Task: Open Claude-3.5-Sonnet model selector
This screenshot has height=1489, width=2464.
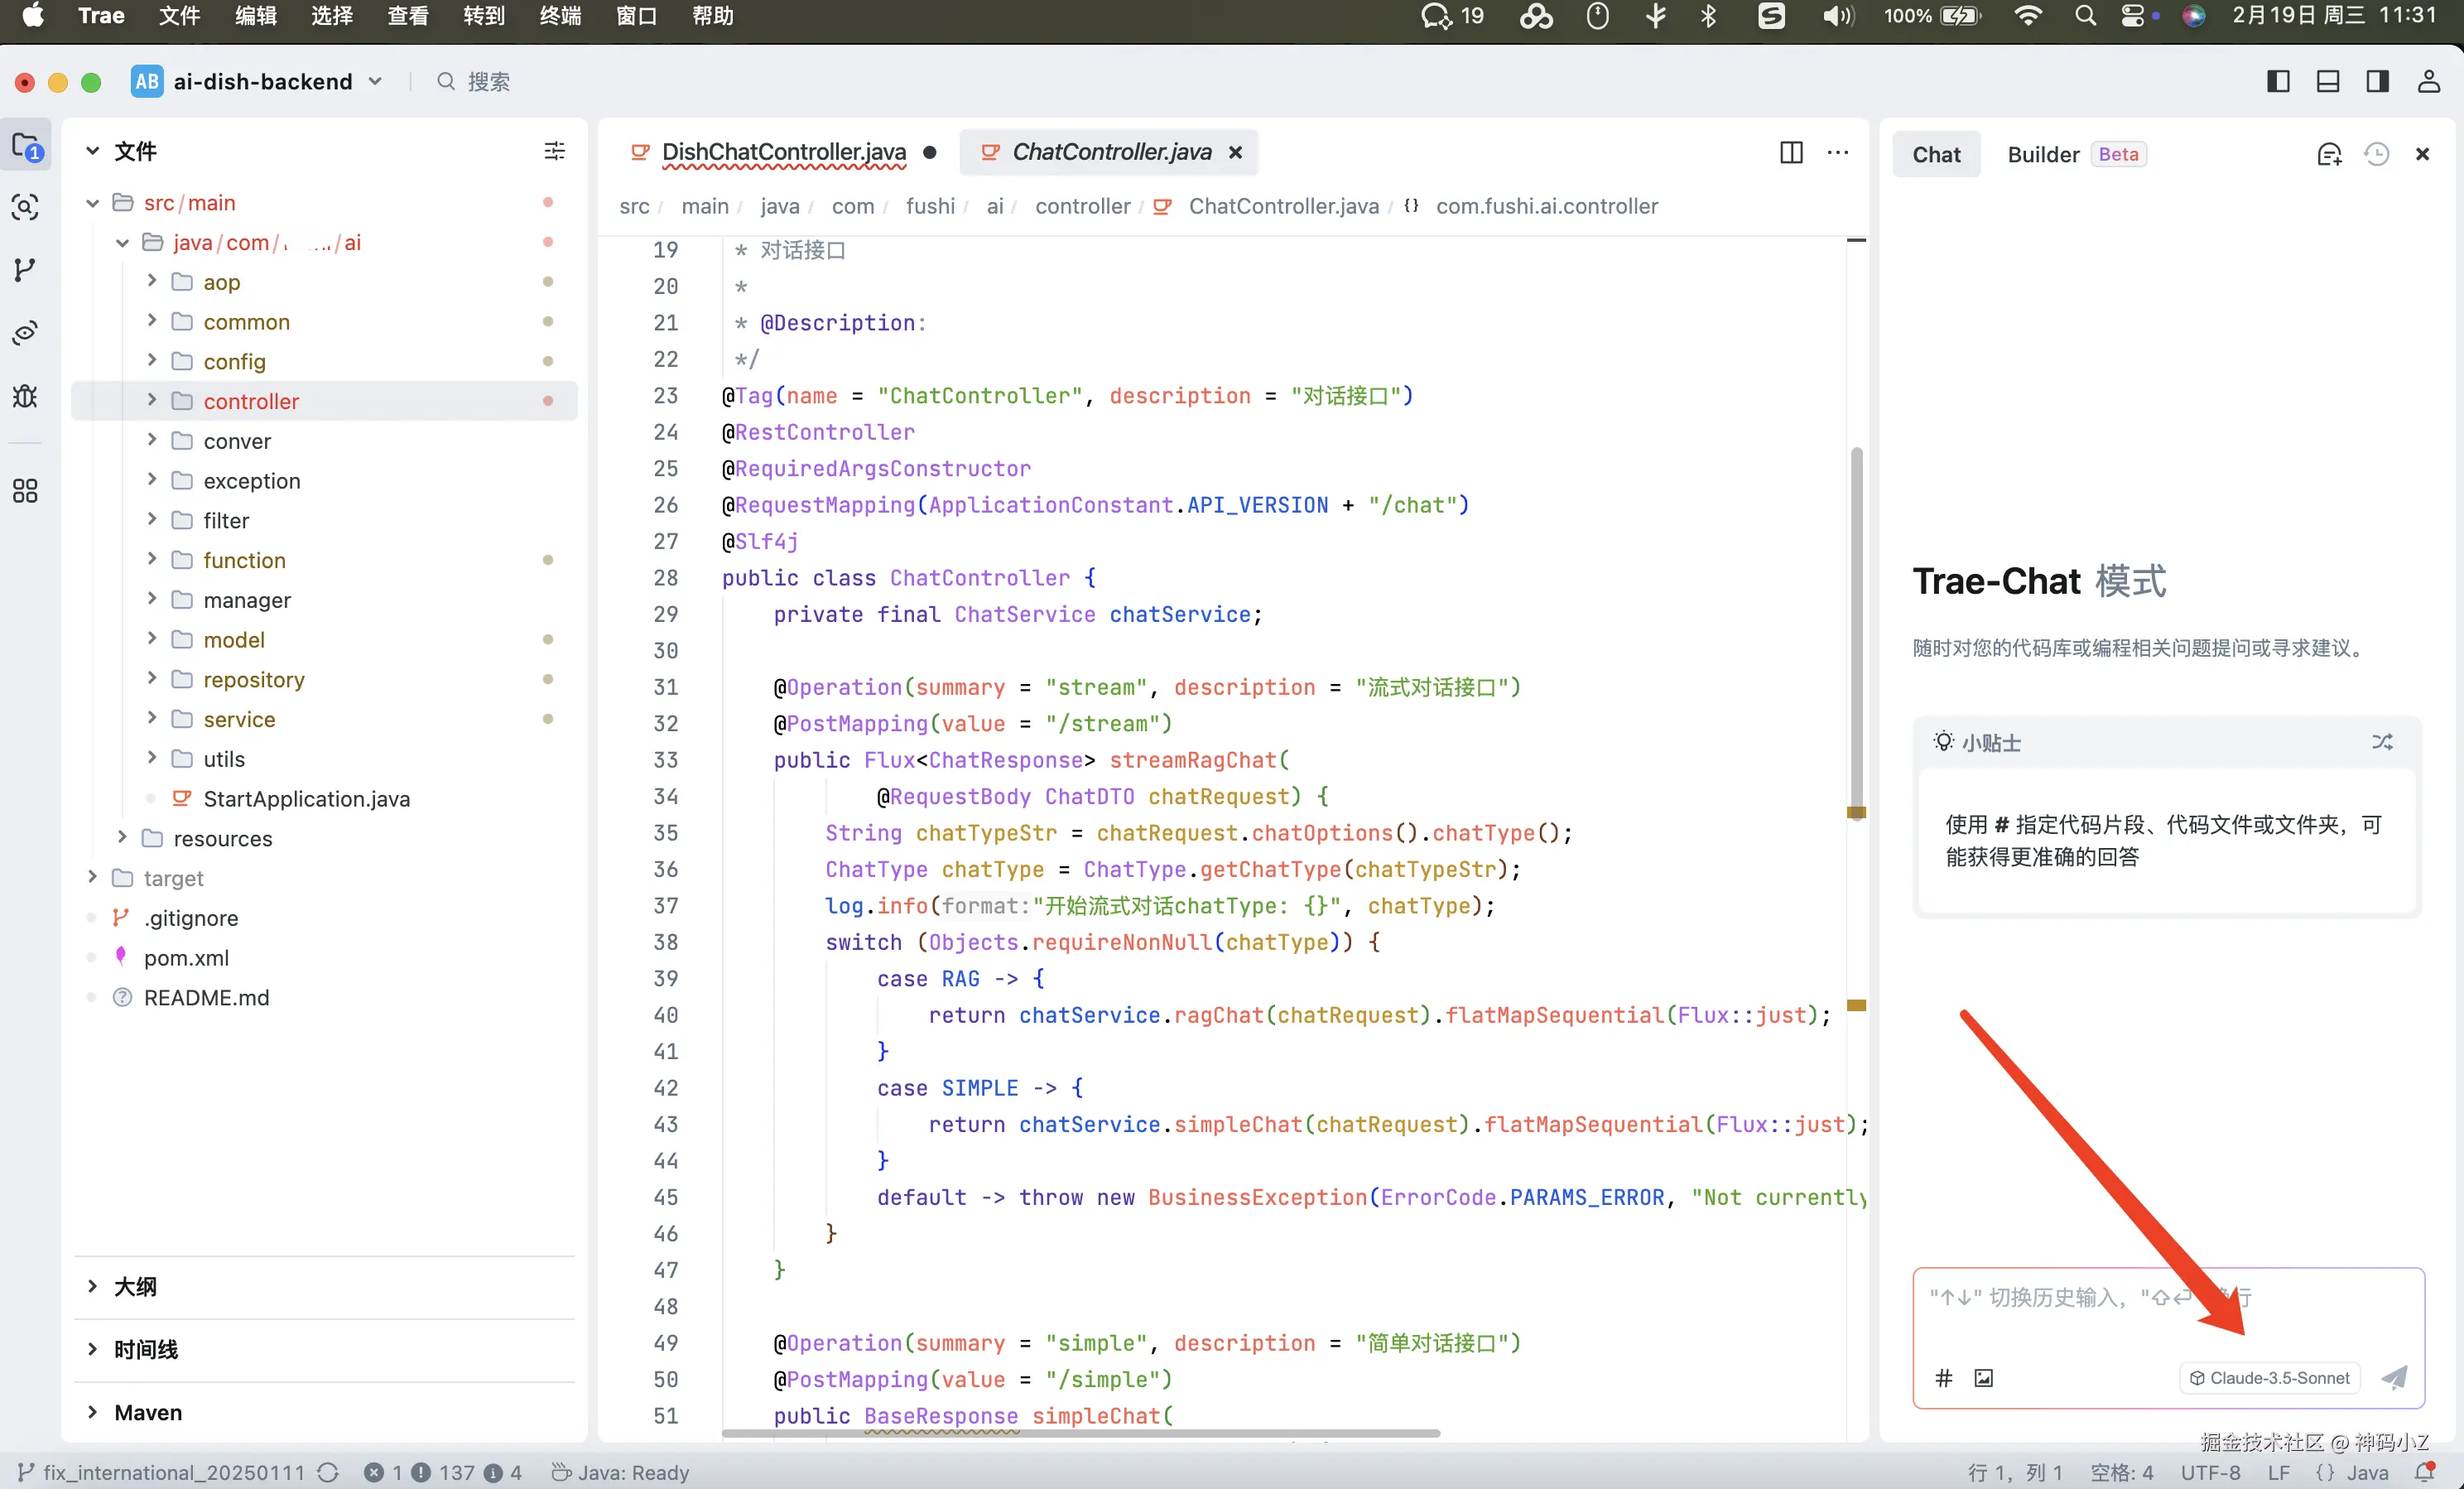Action: click(2270, 1378)
